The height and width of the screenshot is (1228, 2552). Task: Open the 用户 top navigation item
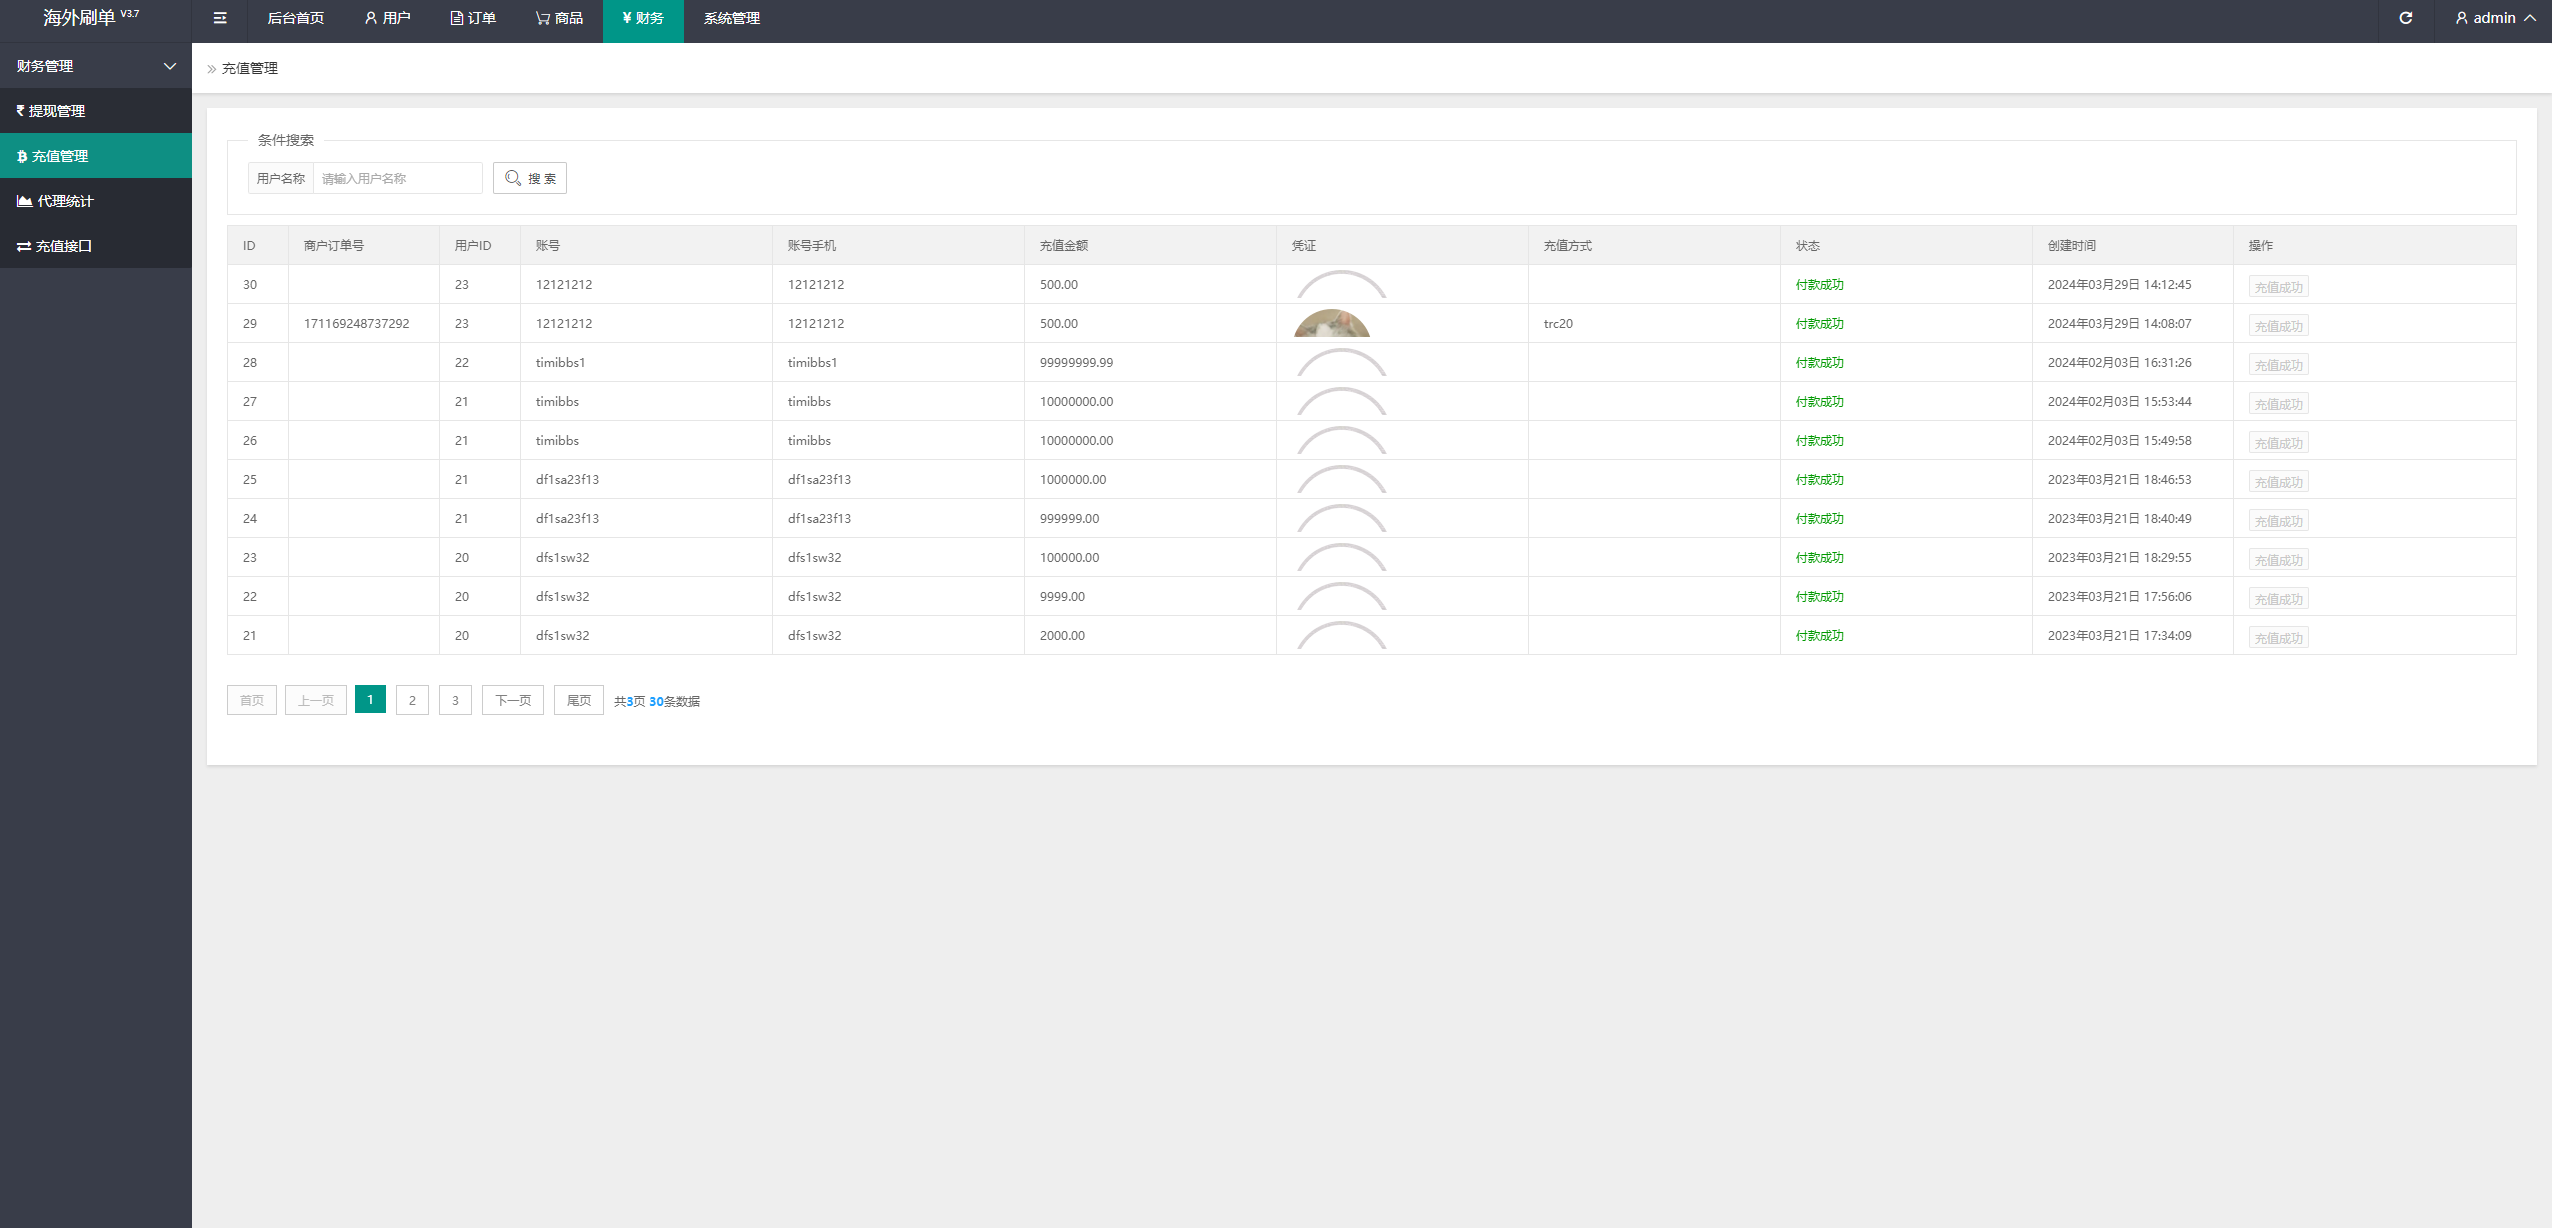coord(387,18)
